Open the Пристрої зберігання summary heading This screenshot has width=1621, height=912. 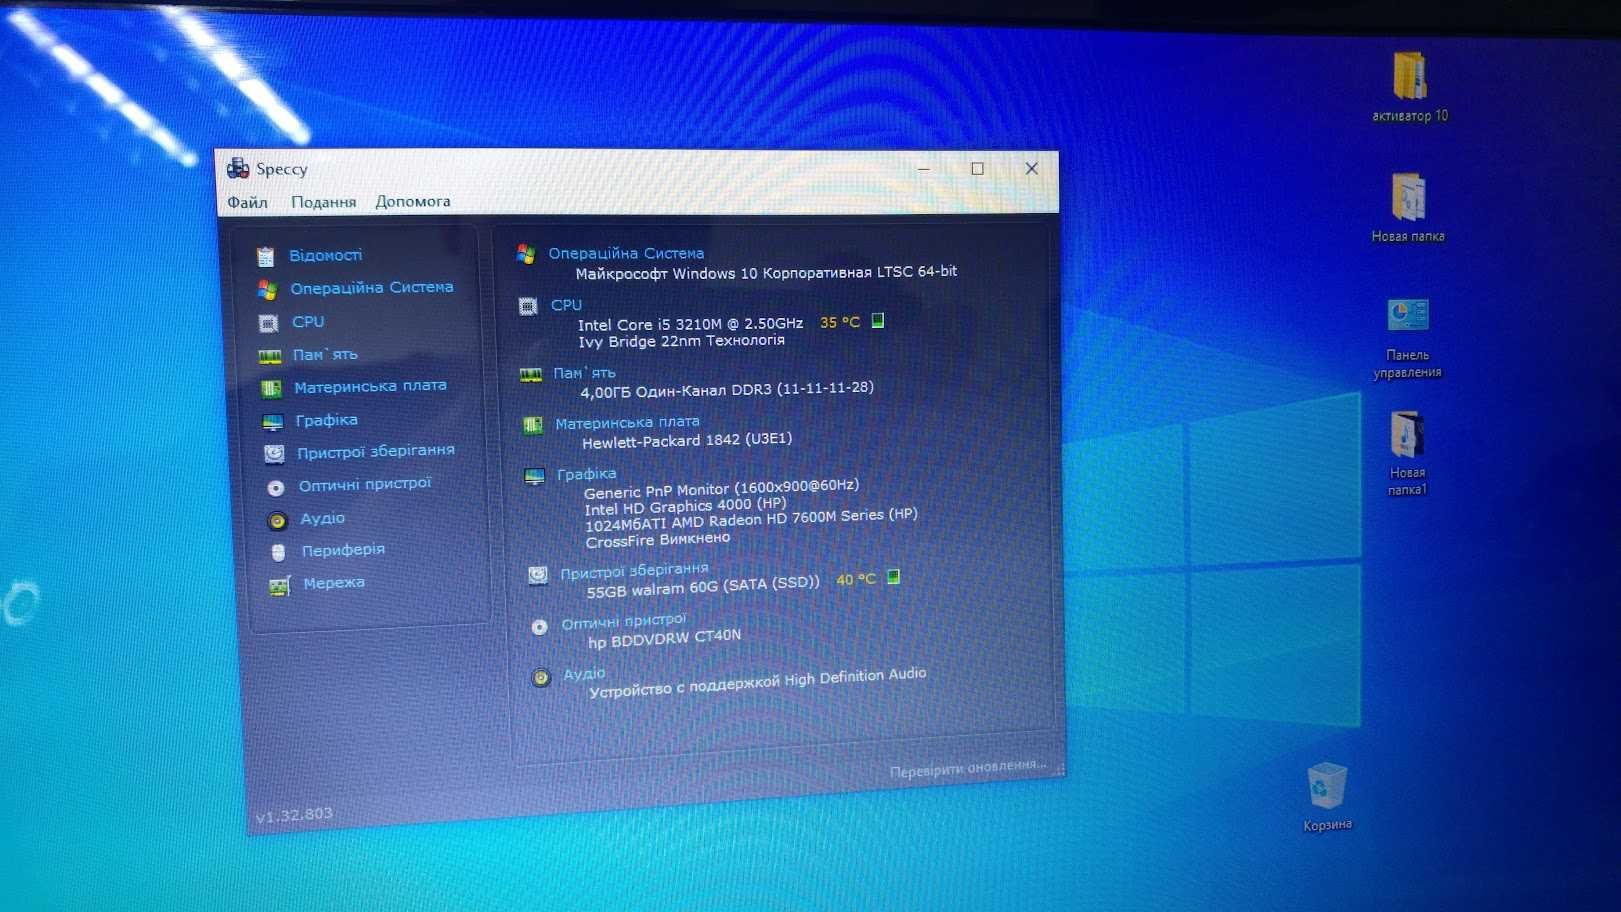pos(634,570)
